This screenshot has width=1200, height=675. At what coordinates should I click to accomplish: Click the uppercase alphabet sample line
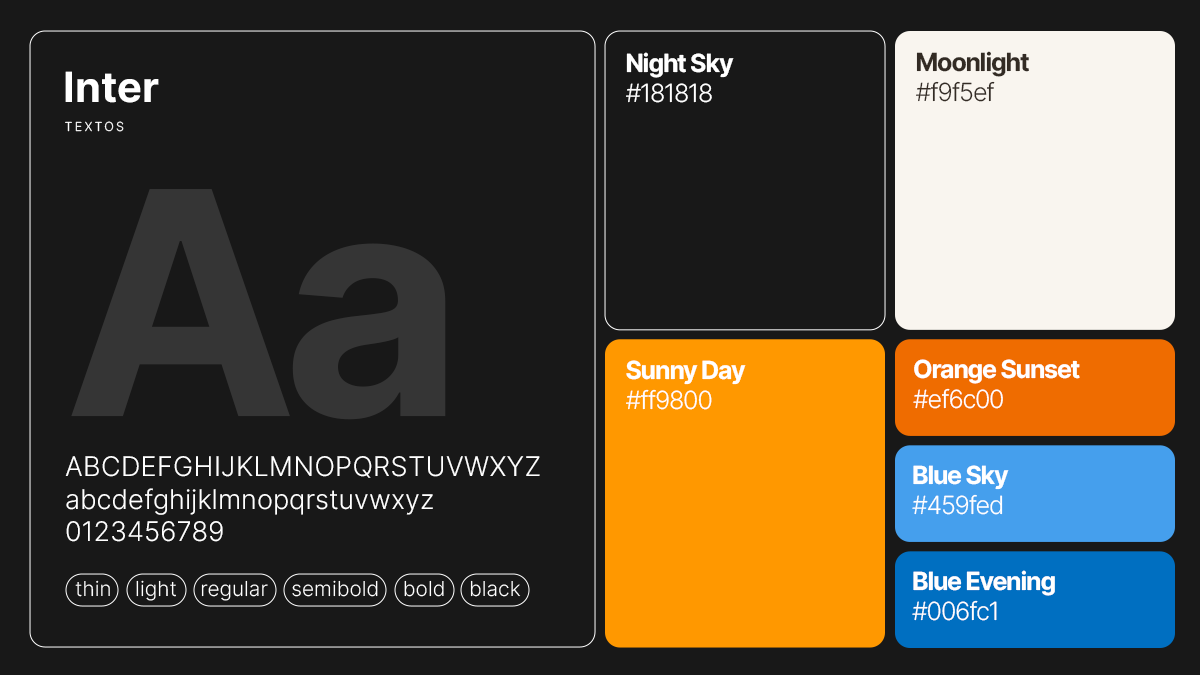click(x=303, y=467)
